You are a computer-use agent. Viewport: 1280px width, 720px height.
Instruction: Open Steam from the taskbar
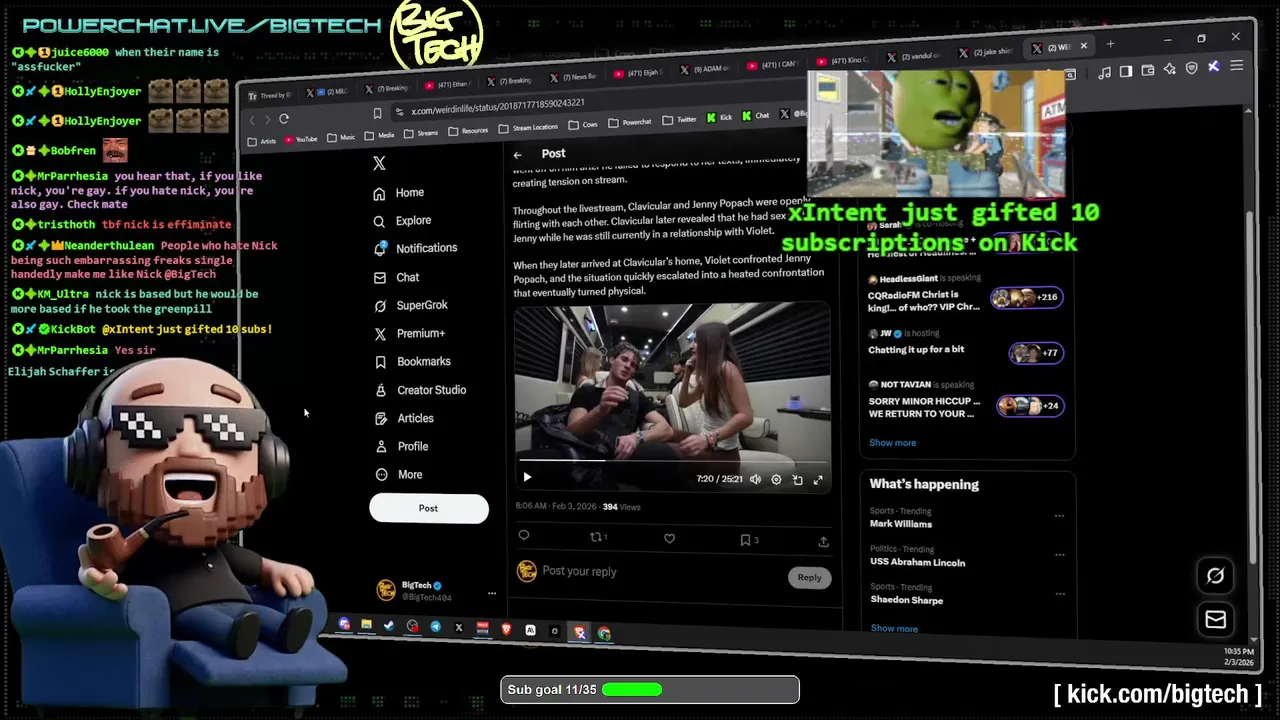389,626
